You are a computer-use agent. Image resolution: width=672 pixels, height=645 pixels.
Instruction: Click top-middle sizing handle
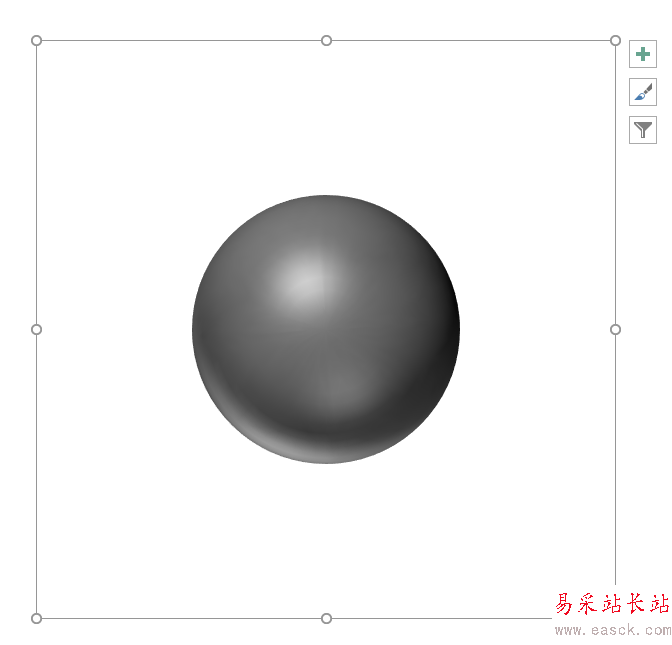tap(326, 41)
